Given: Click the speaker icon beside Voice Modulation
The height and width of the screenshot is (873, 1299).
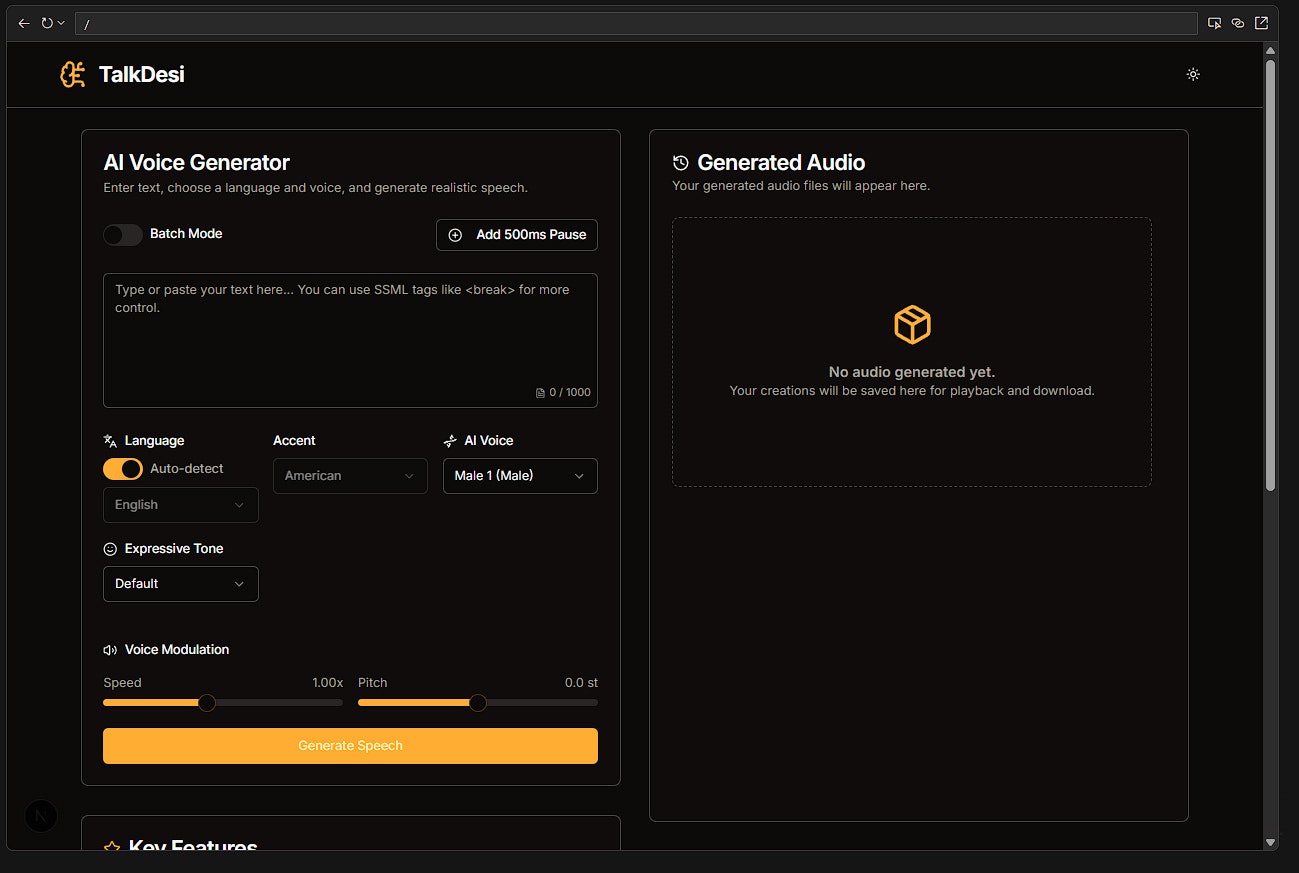Looking at the screenshot, I should [x=110, y=650].
